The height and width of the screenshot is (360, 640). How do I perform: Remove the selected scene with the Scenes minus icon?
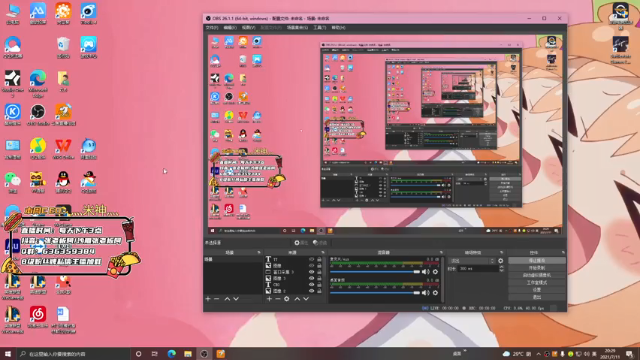coord(217,299)
